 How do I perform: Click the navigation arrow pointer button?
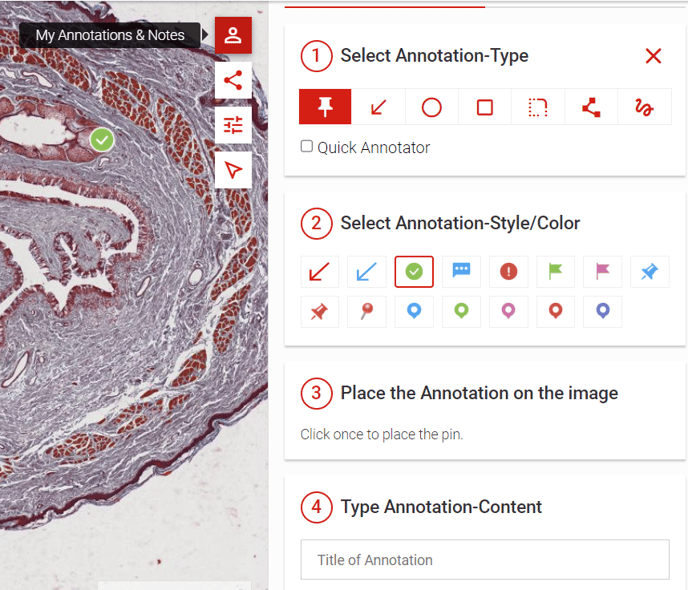pos(233,170)
